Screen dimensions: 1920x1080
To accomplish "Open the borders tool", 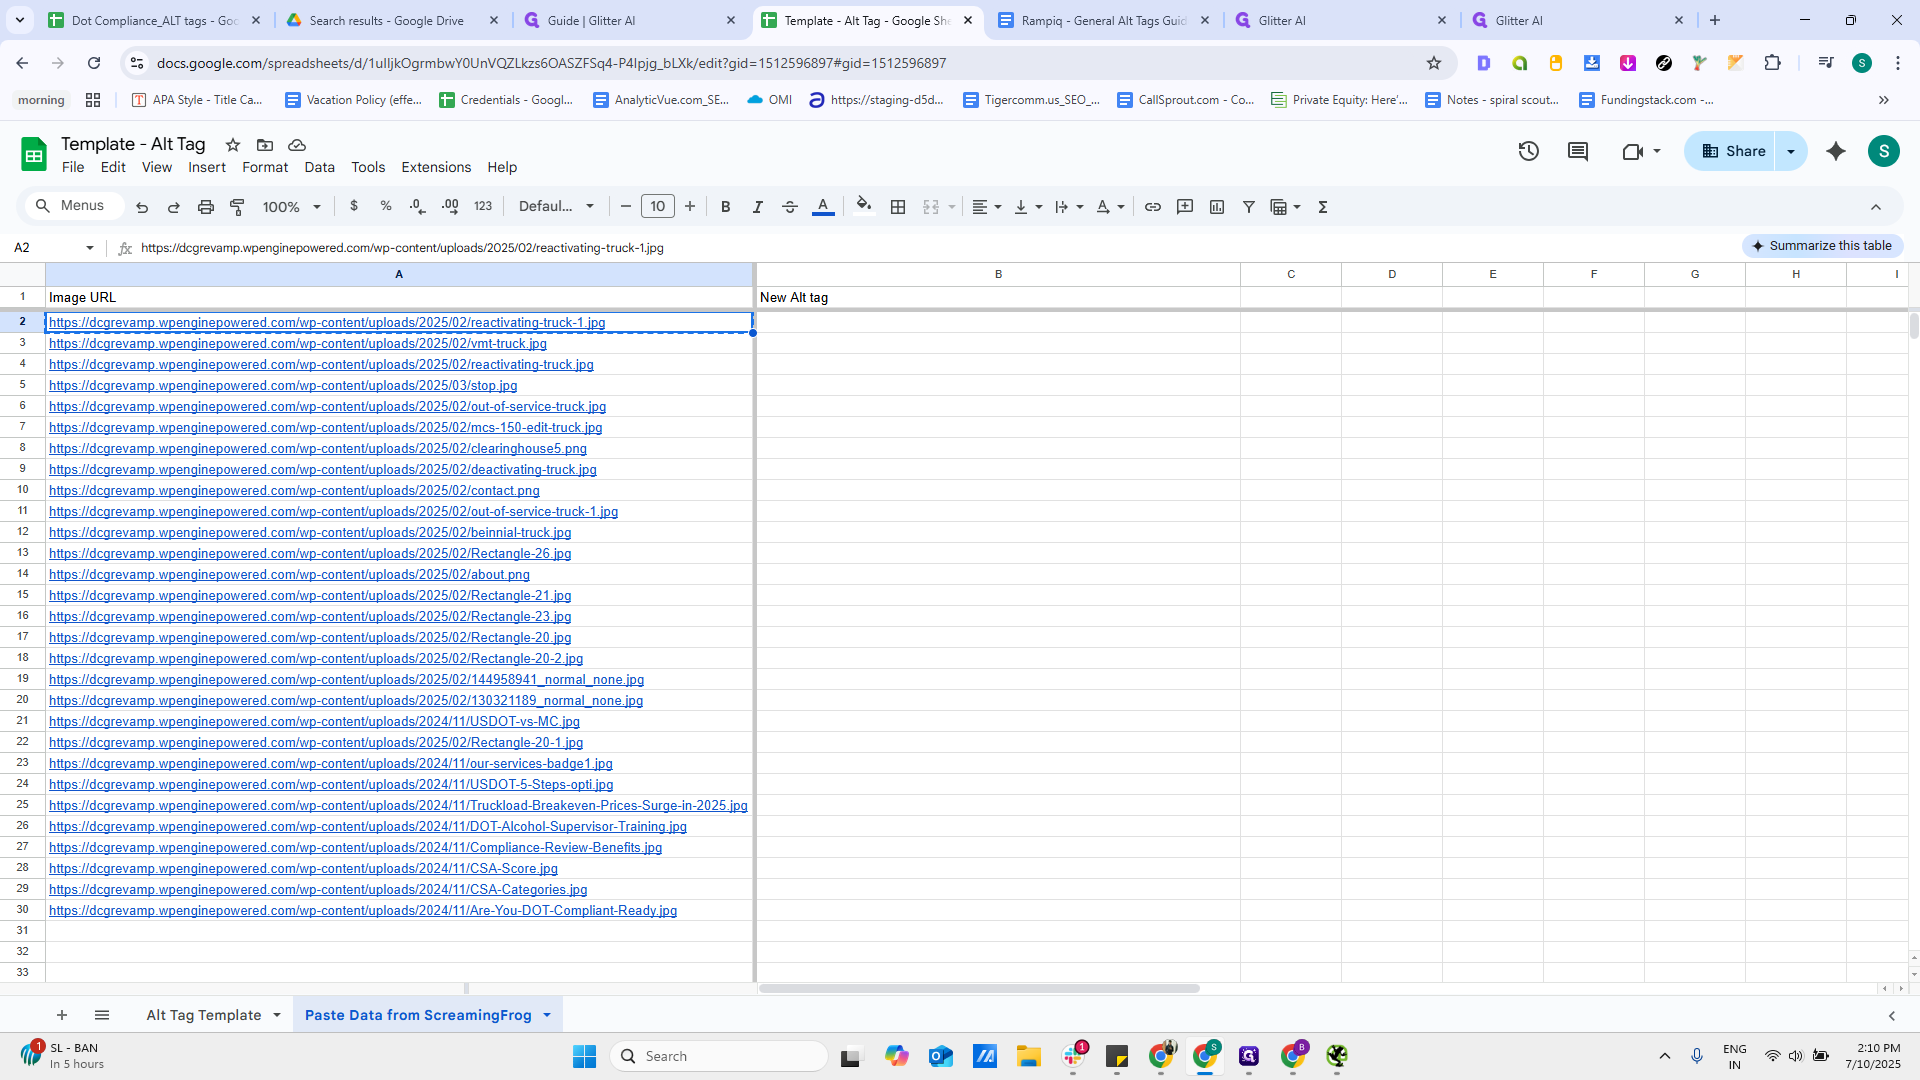I will (x=898, y=207).
